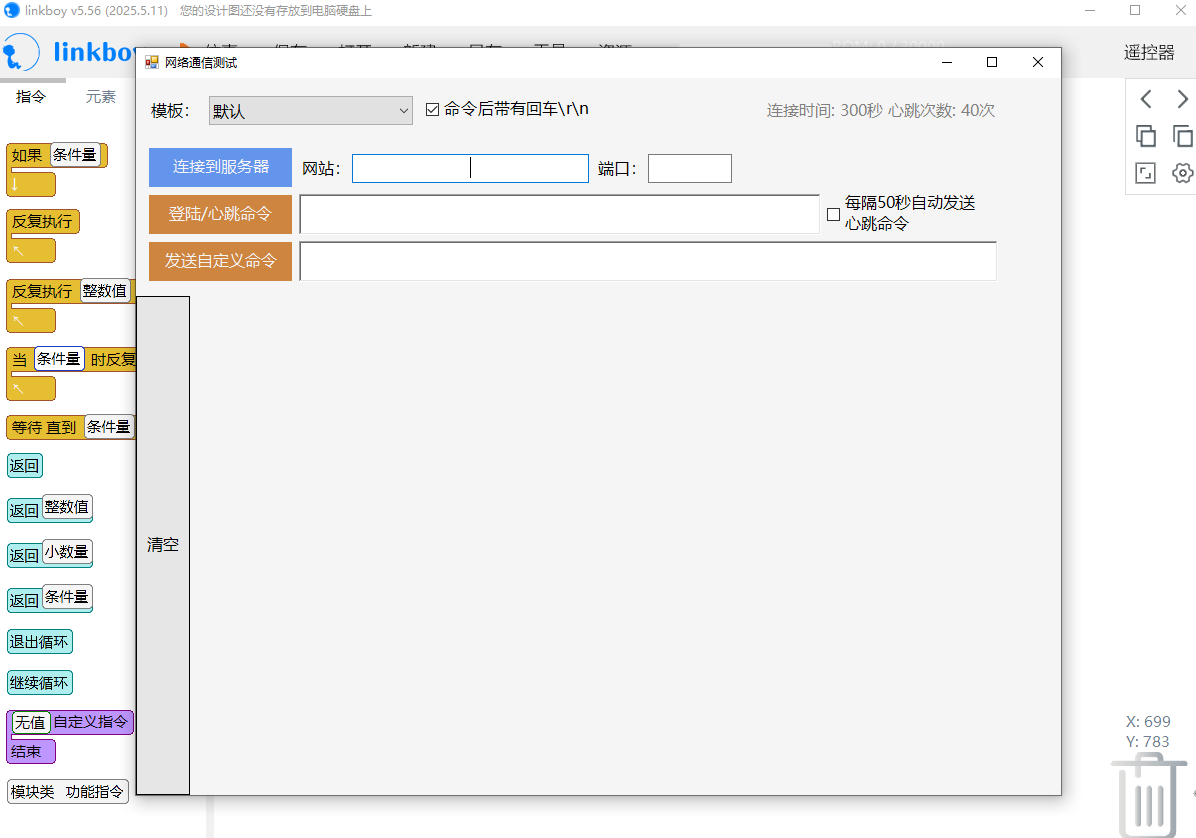Open the 模板 dropdown showing 默认
The width and height of the screenshot is (1196, 838).
310,111
